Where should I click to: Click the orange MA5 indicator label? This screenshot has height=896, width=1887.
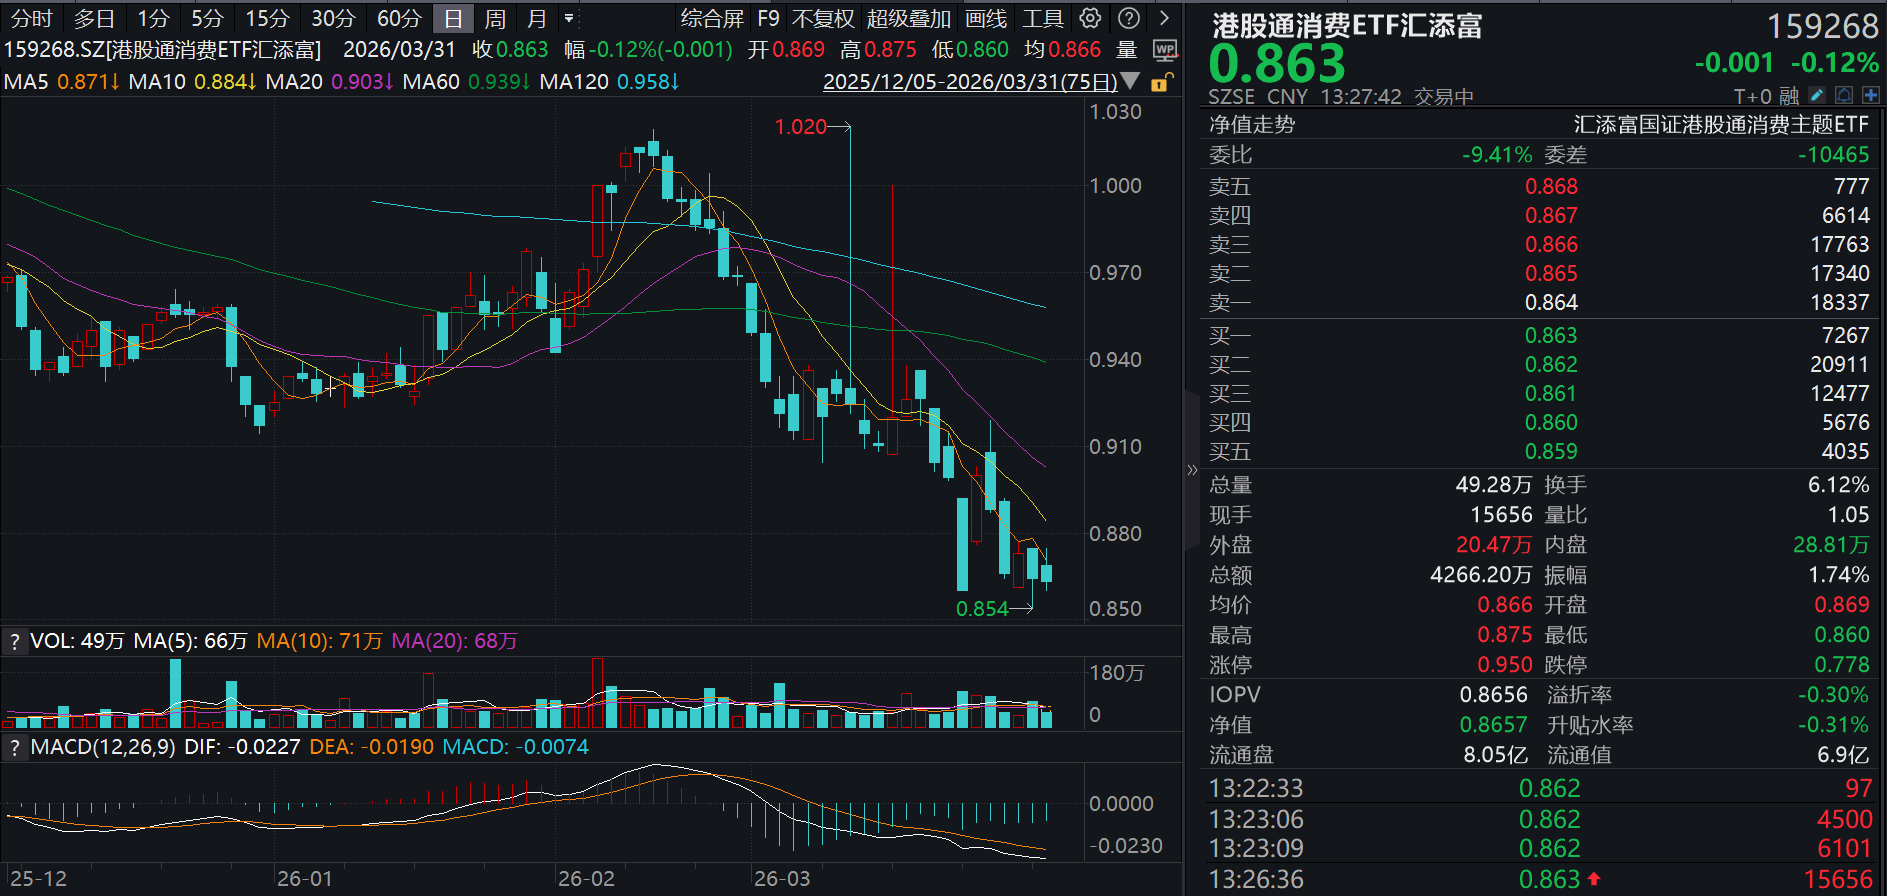click(61, 82)
